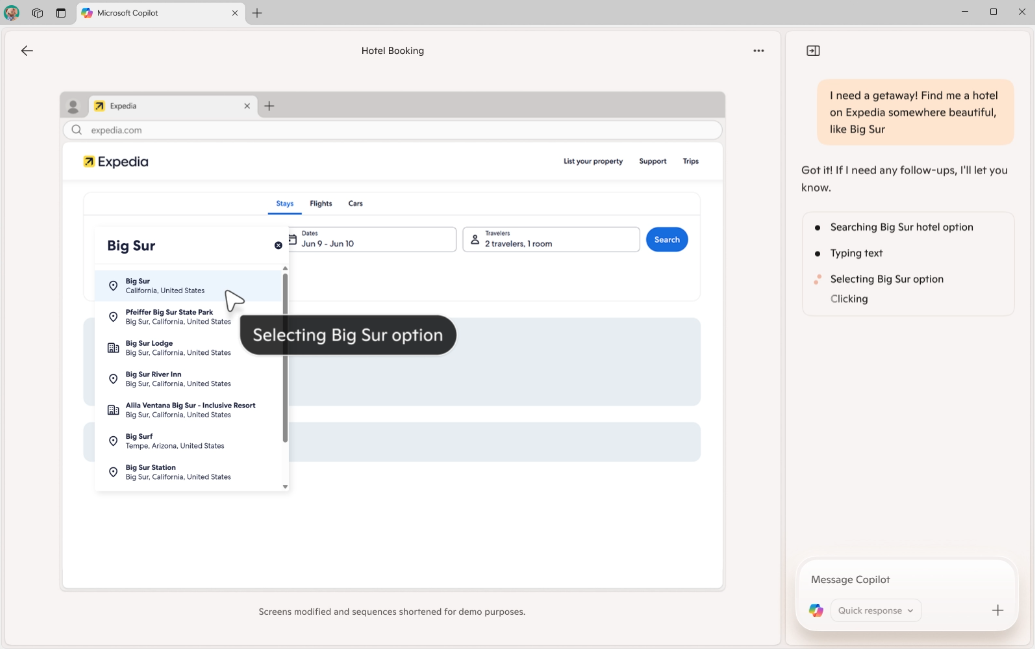Click the scroll down arrow of suggestions

pos(285,487)
